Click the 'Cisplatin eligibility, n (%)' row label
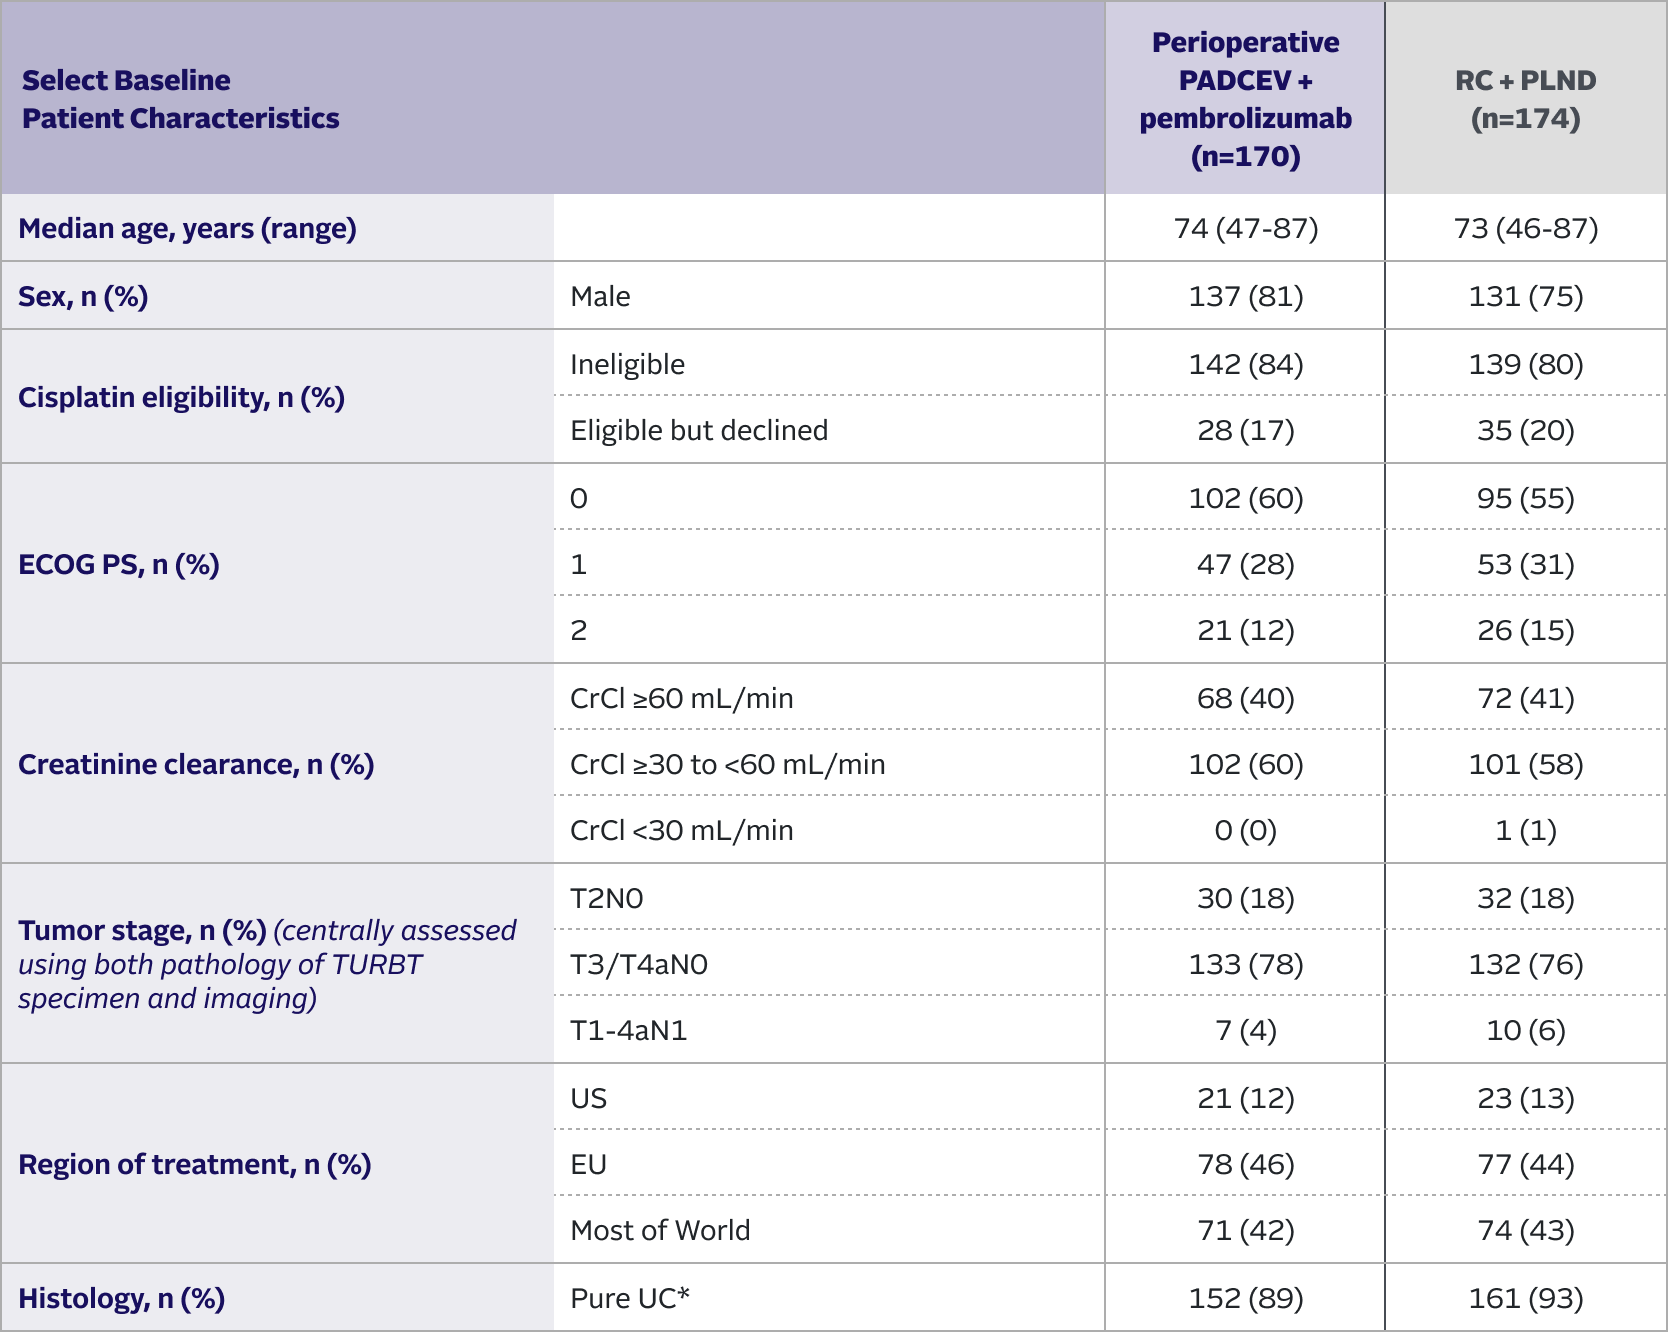The image size is (1668, 1332). click(x=181, y=398)
